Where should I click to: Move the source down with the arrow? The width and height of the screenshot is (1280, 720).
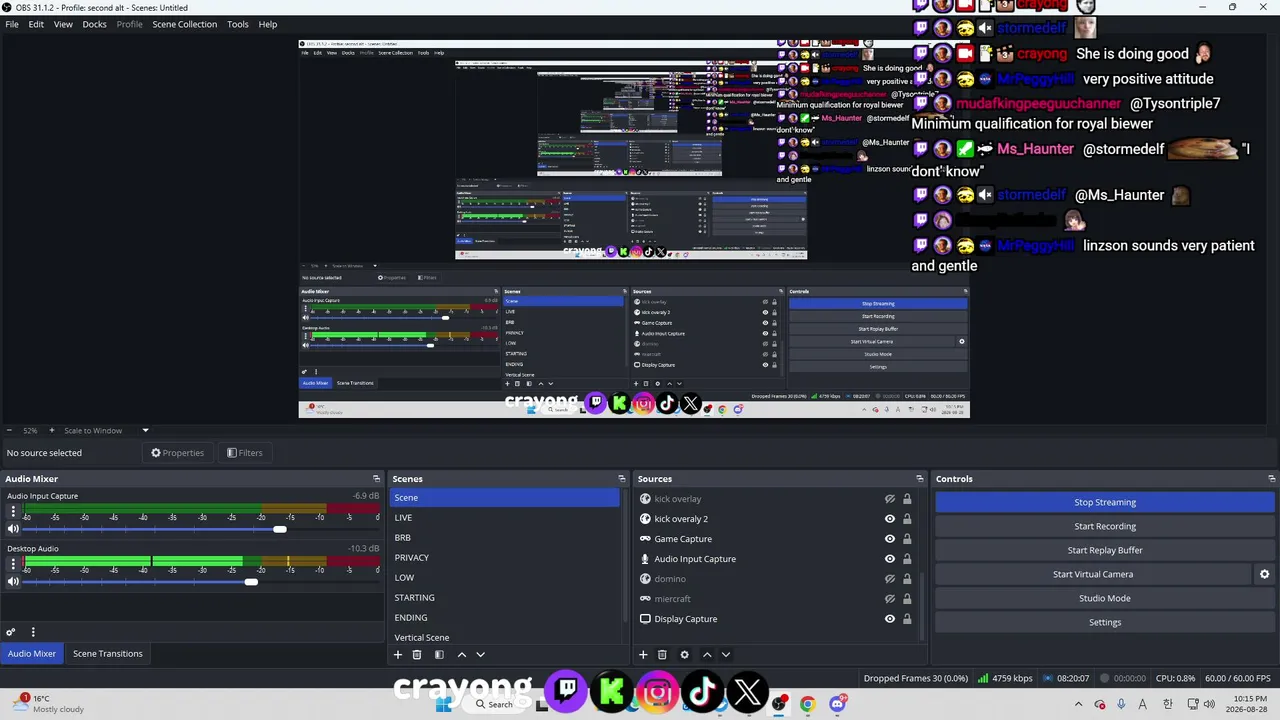coord(726,655)
